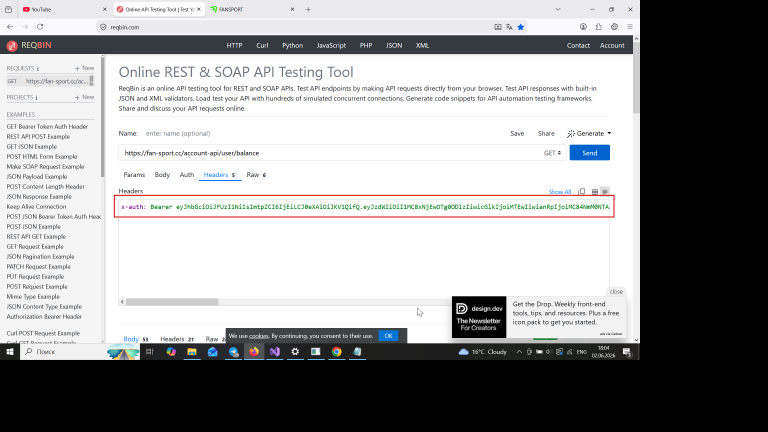Click the reader/screenshot icon in address bar
The width and height of the screenshot is (768, 432).
[x=498, y=27]
